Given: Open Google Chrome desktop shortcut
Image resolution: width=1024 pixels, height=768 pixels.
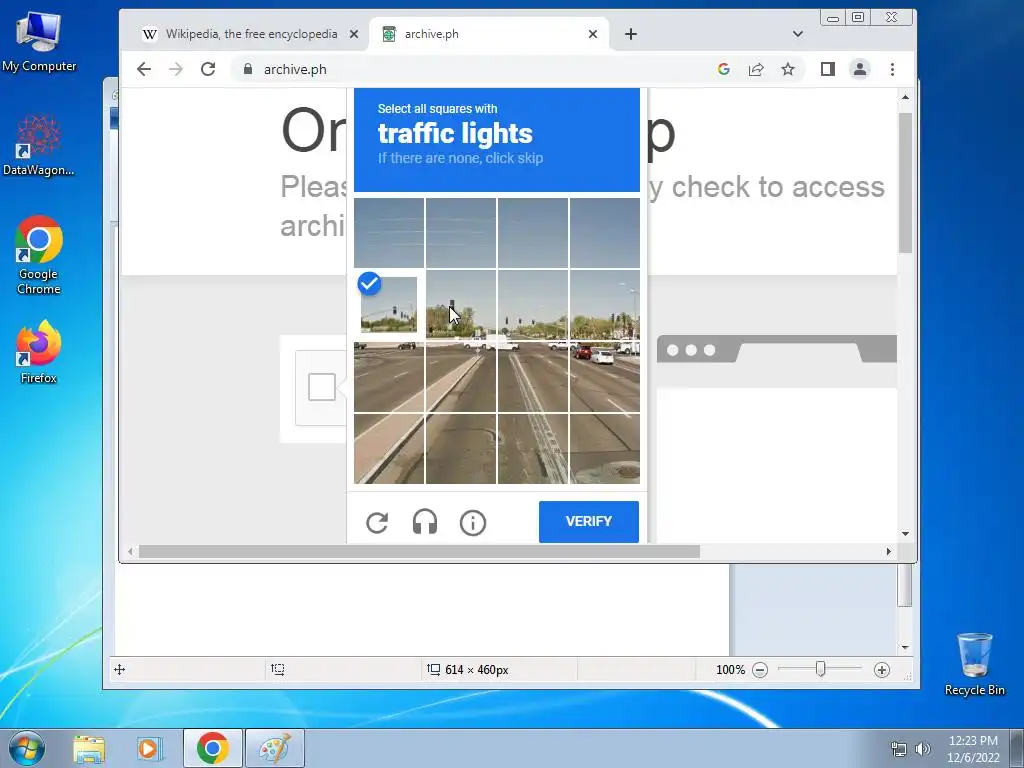Looking at the screenshot, I should coord(39,255).
